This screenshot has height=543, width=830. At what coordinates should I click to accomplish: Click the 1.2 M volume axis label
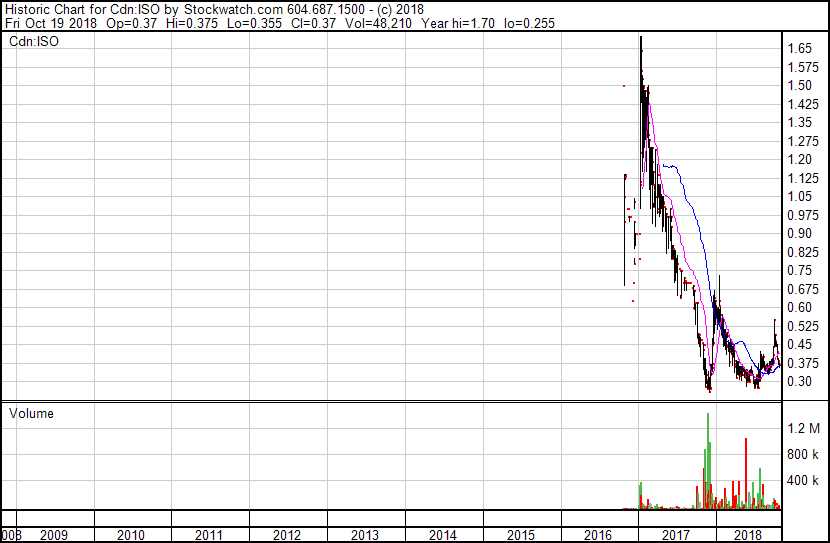tap(802, 429)
